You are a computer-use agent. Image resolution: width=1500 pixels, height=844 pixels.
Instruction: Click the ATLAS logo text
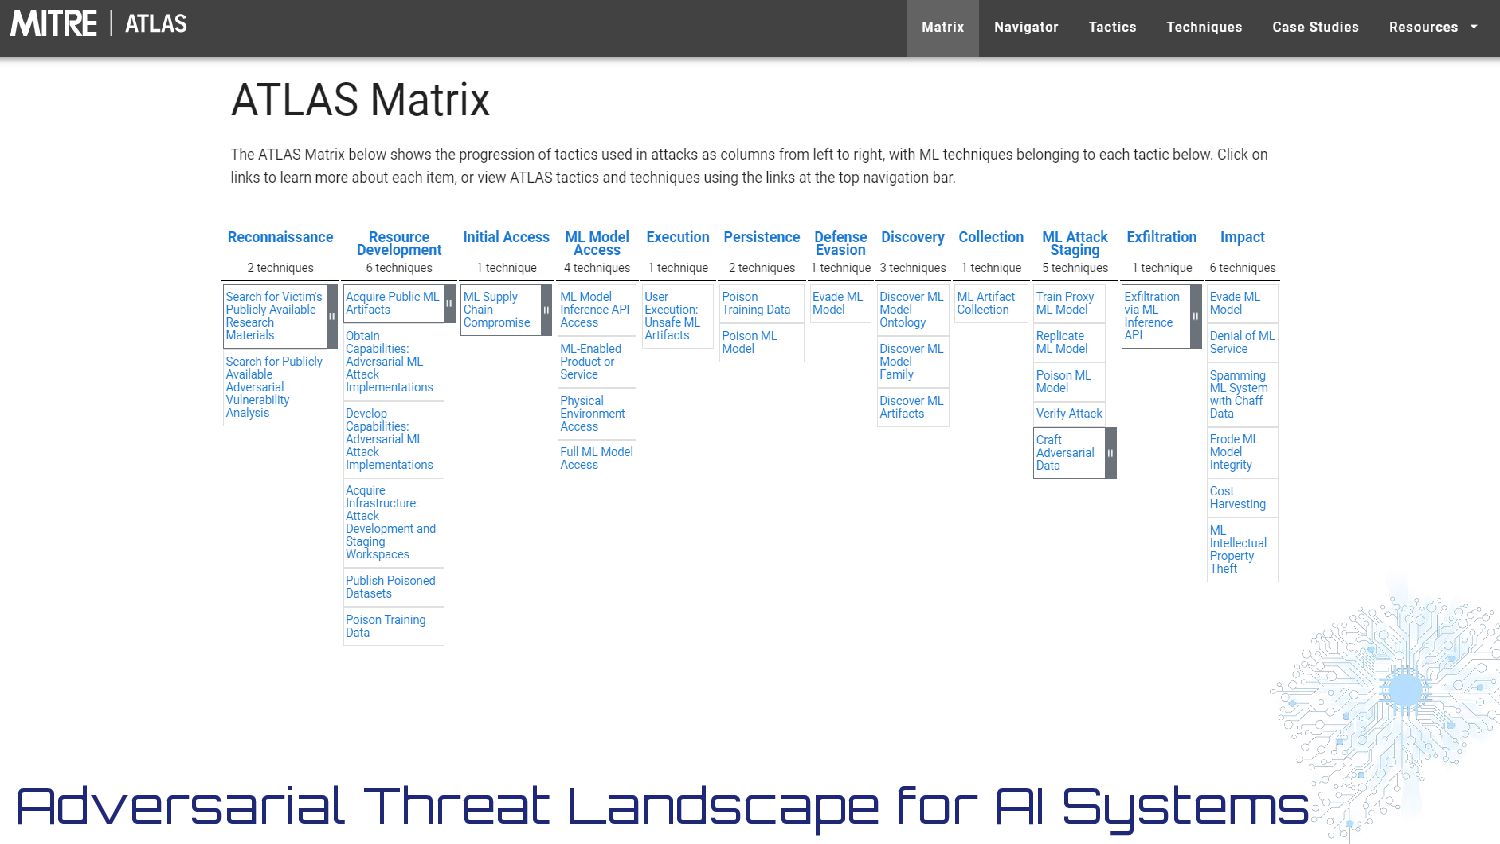point(156,24)
